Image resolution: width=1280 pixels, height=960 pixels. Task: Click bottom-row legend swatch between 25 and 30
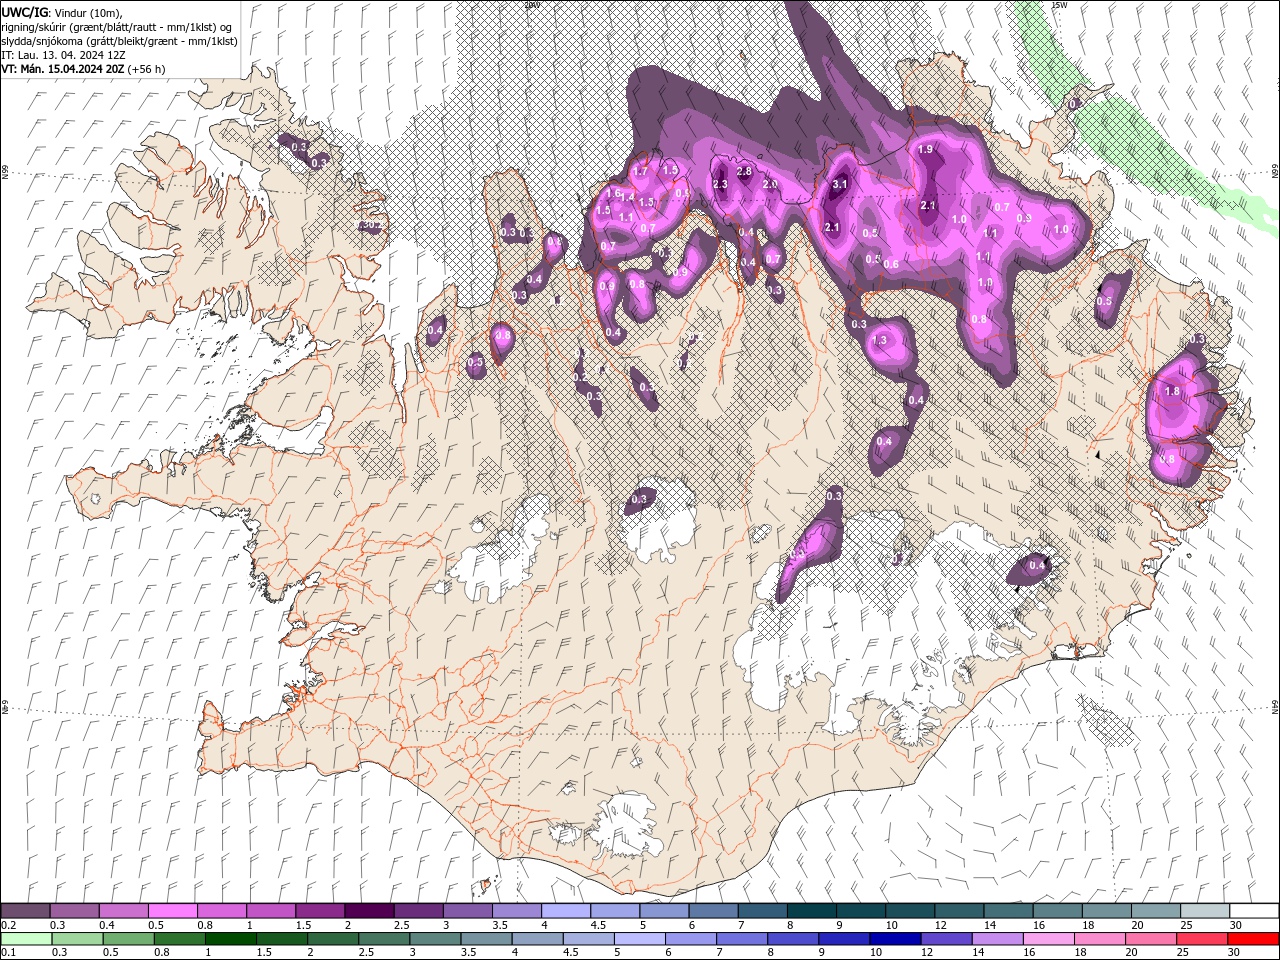(x=1201, y=939)
